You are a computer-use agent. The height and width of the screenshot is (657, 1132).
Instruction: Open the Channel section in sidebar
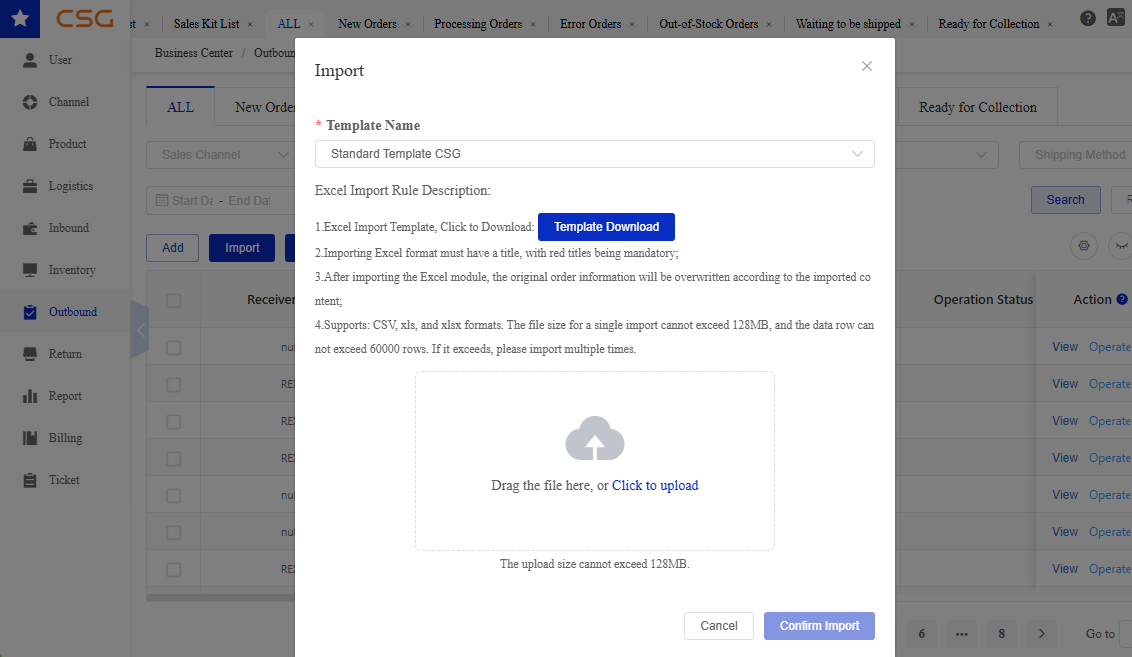click(x=65, y=102)
